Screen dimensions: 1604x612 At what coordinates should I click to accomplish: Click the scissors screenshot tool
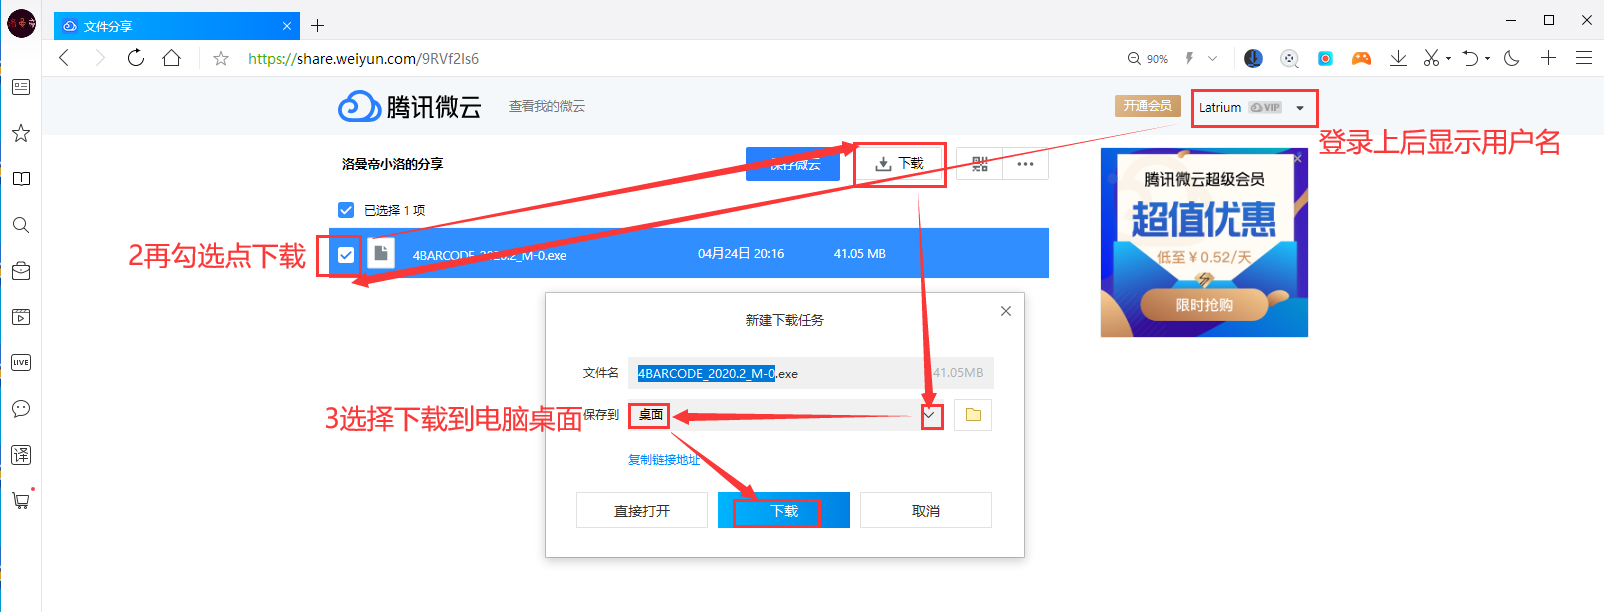1432,58
